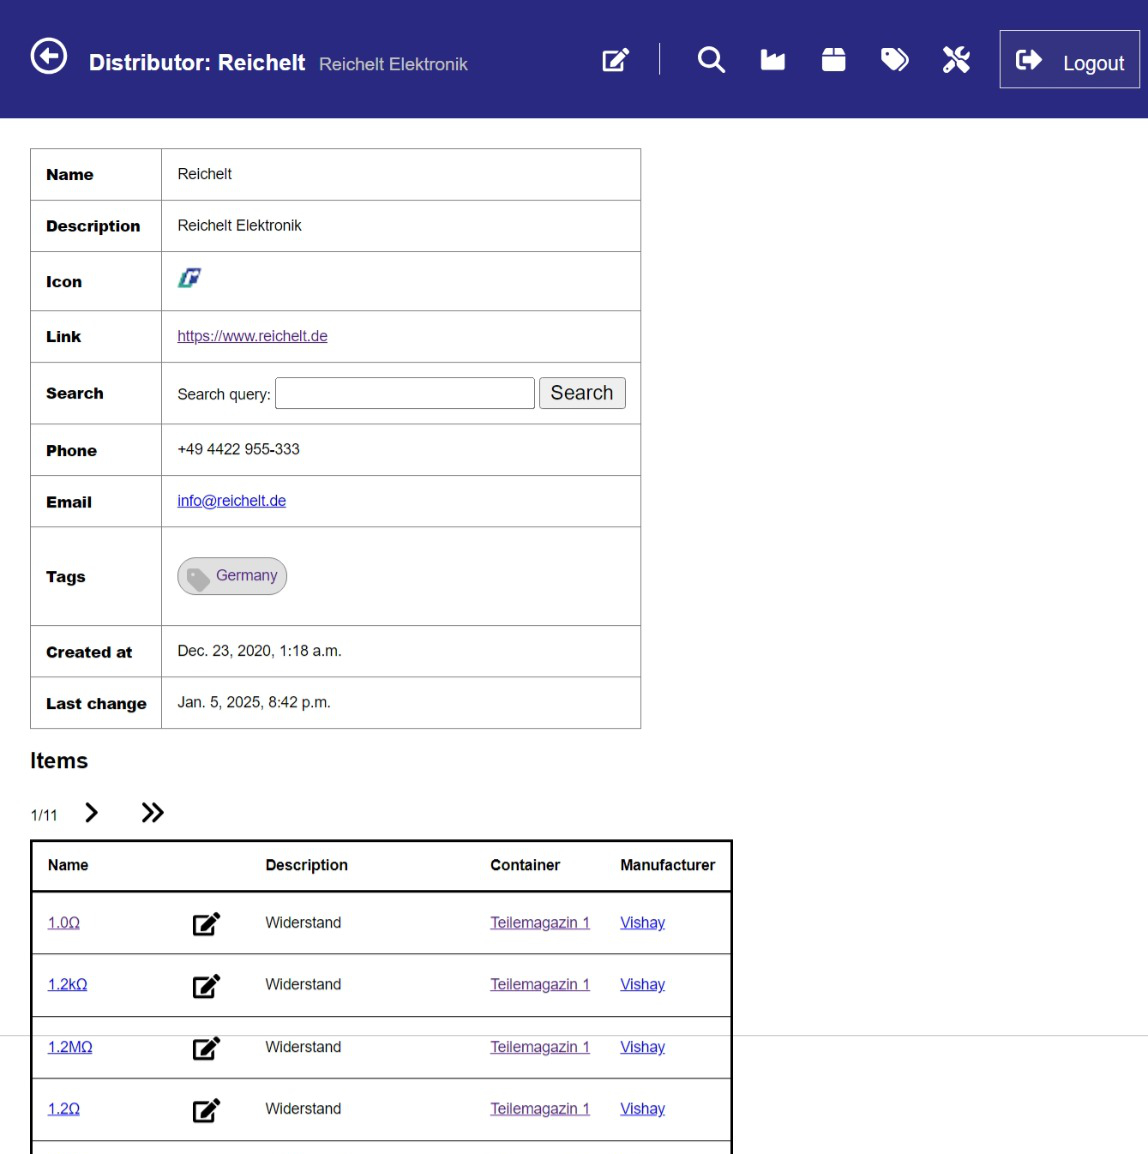Open the https://www.reichelt.de link

click(x=252, y=336)
